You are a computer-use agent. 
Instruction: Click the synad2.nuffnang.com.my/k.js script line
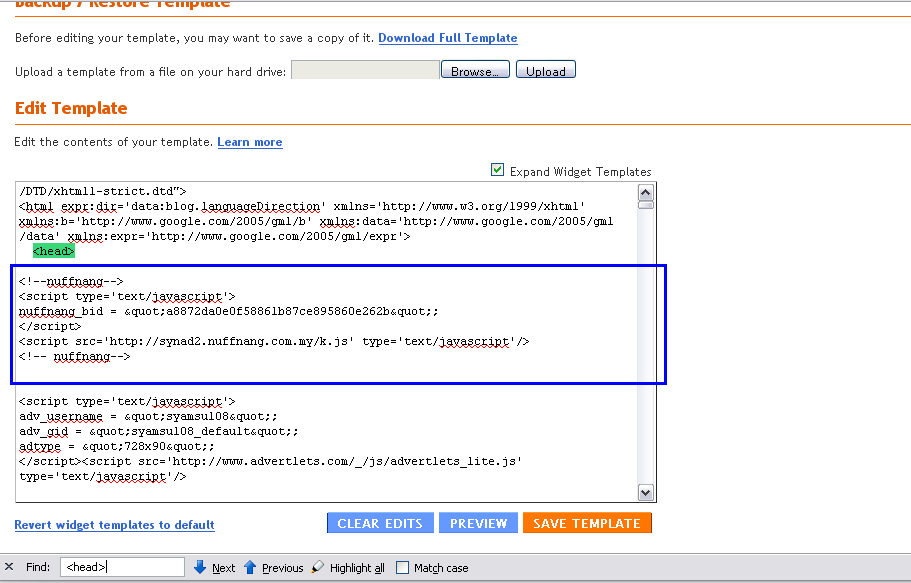tap(274, 342)
